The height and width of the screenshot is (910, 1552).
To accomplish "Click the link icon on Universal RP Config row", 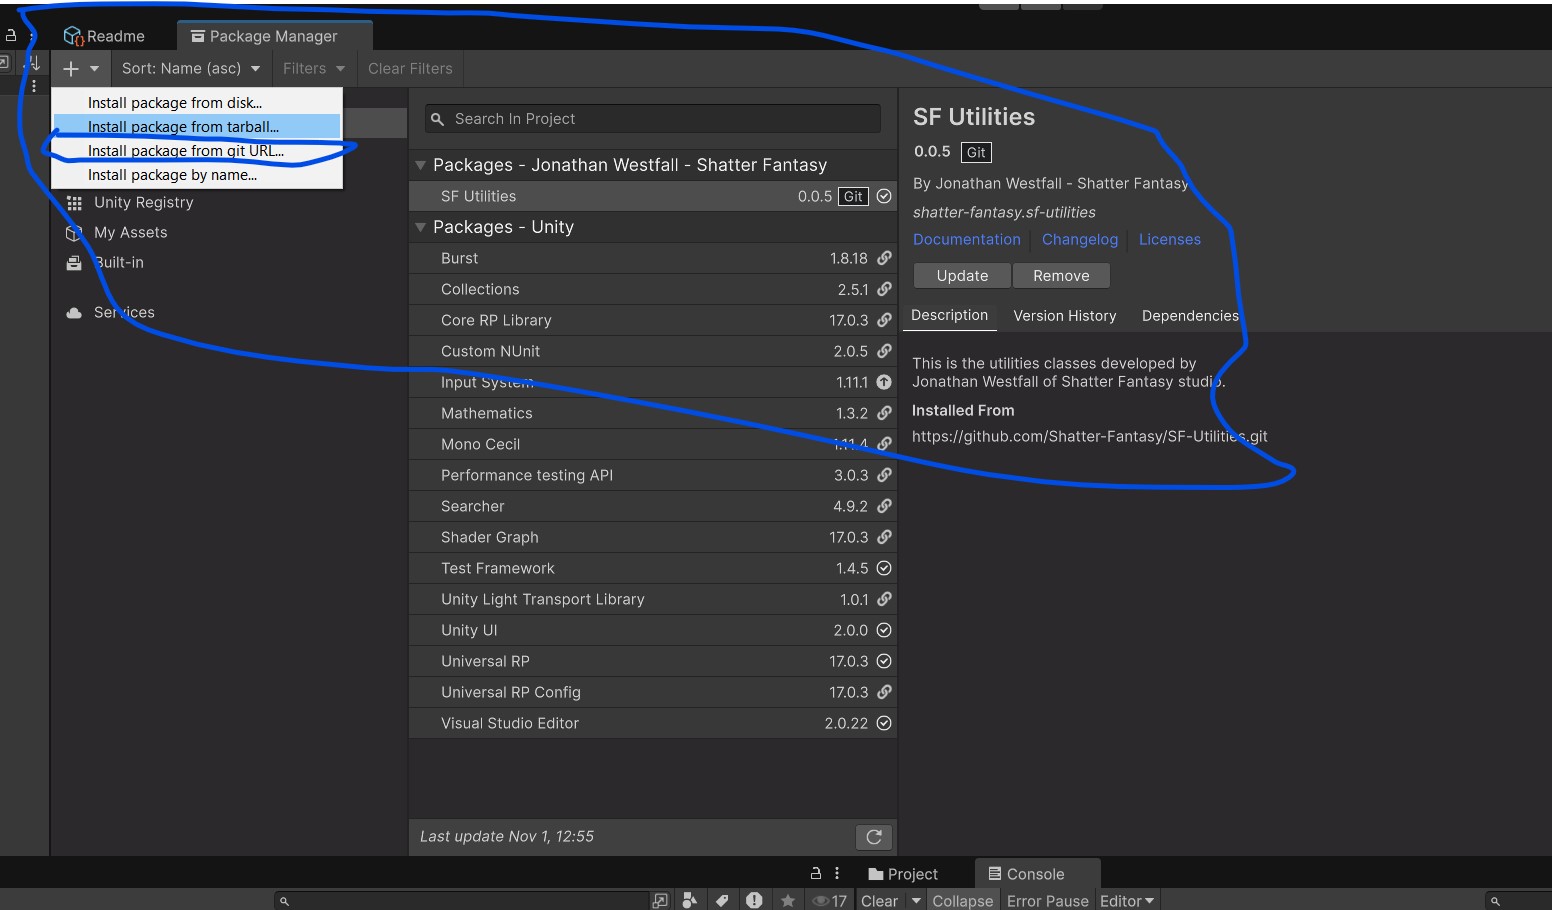I will pyautogui.click(x=884, y=692).
